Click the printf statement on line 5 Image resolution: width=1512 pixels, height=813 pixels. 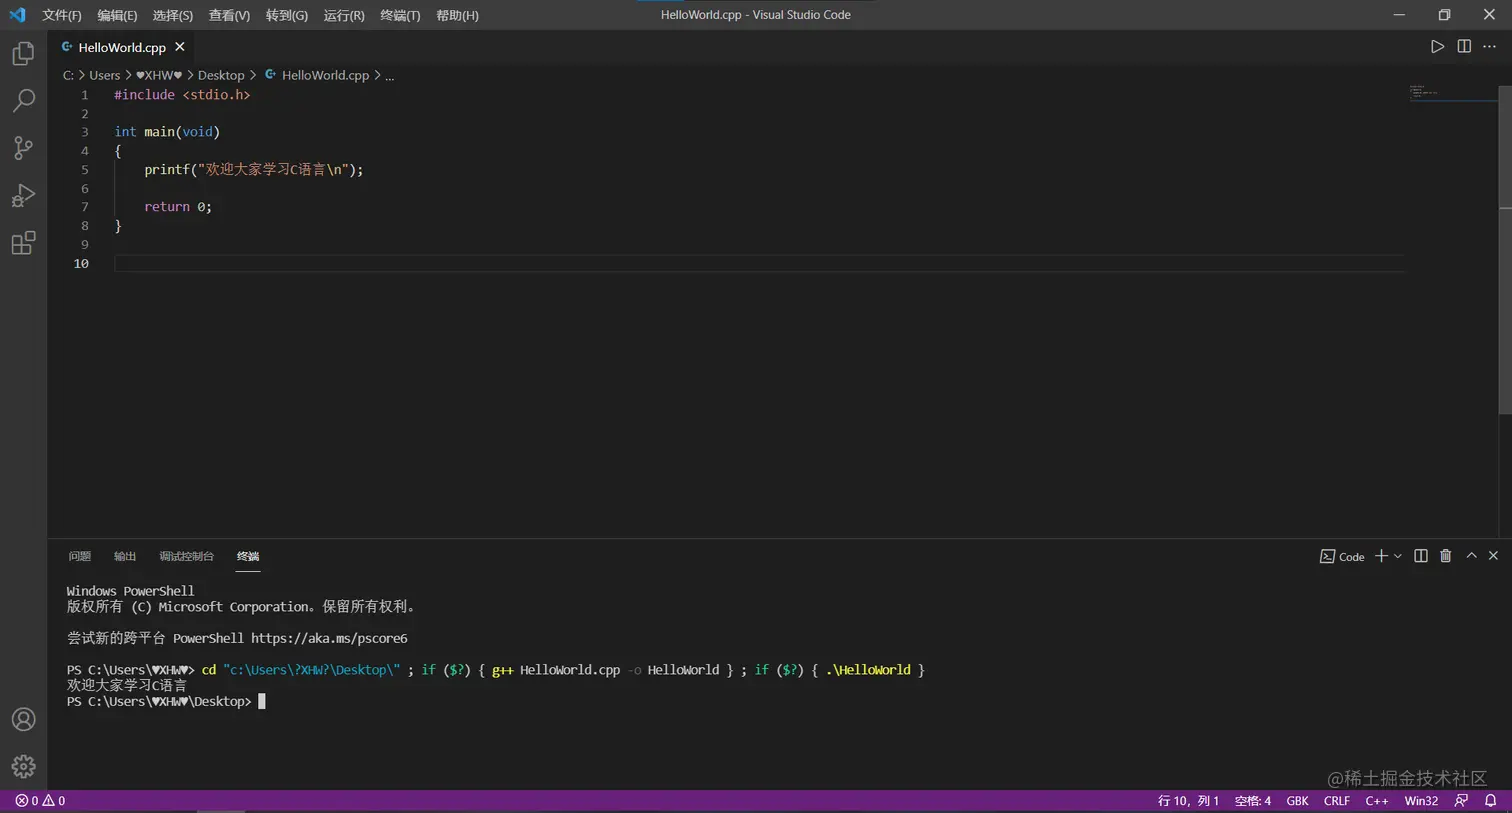coord(254,169)
